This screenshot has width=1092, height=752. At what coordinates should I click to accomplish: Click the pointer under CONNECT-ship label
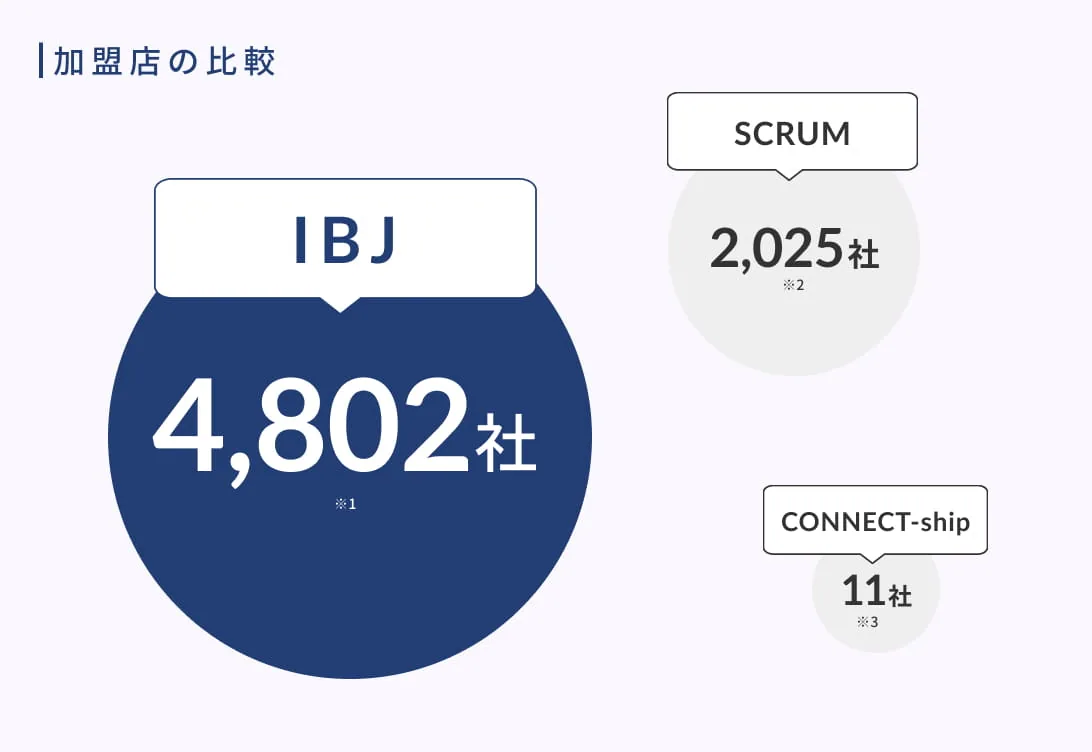871,558
